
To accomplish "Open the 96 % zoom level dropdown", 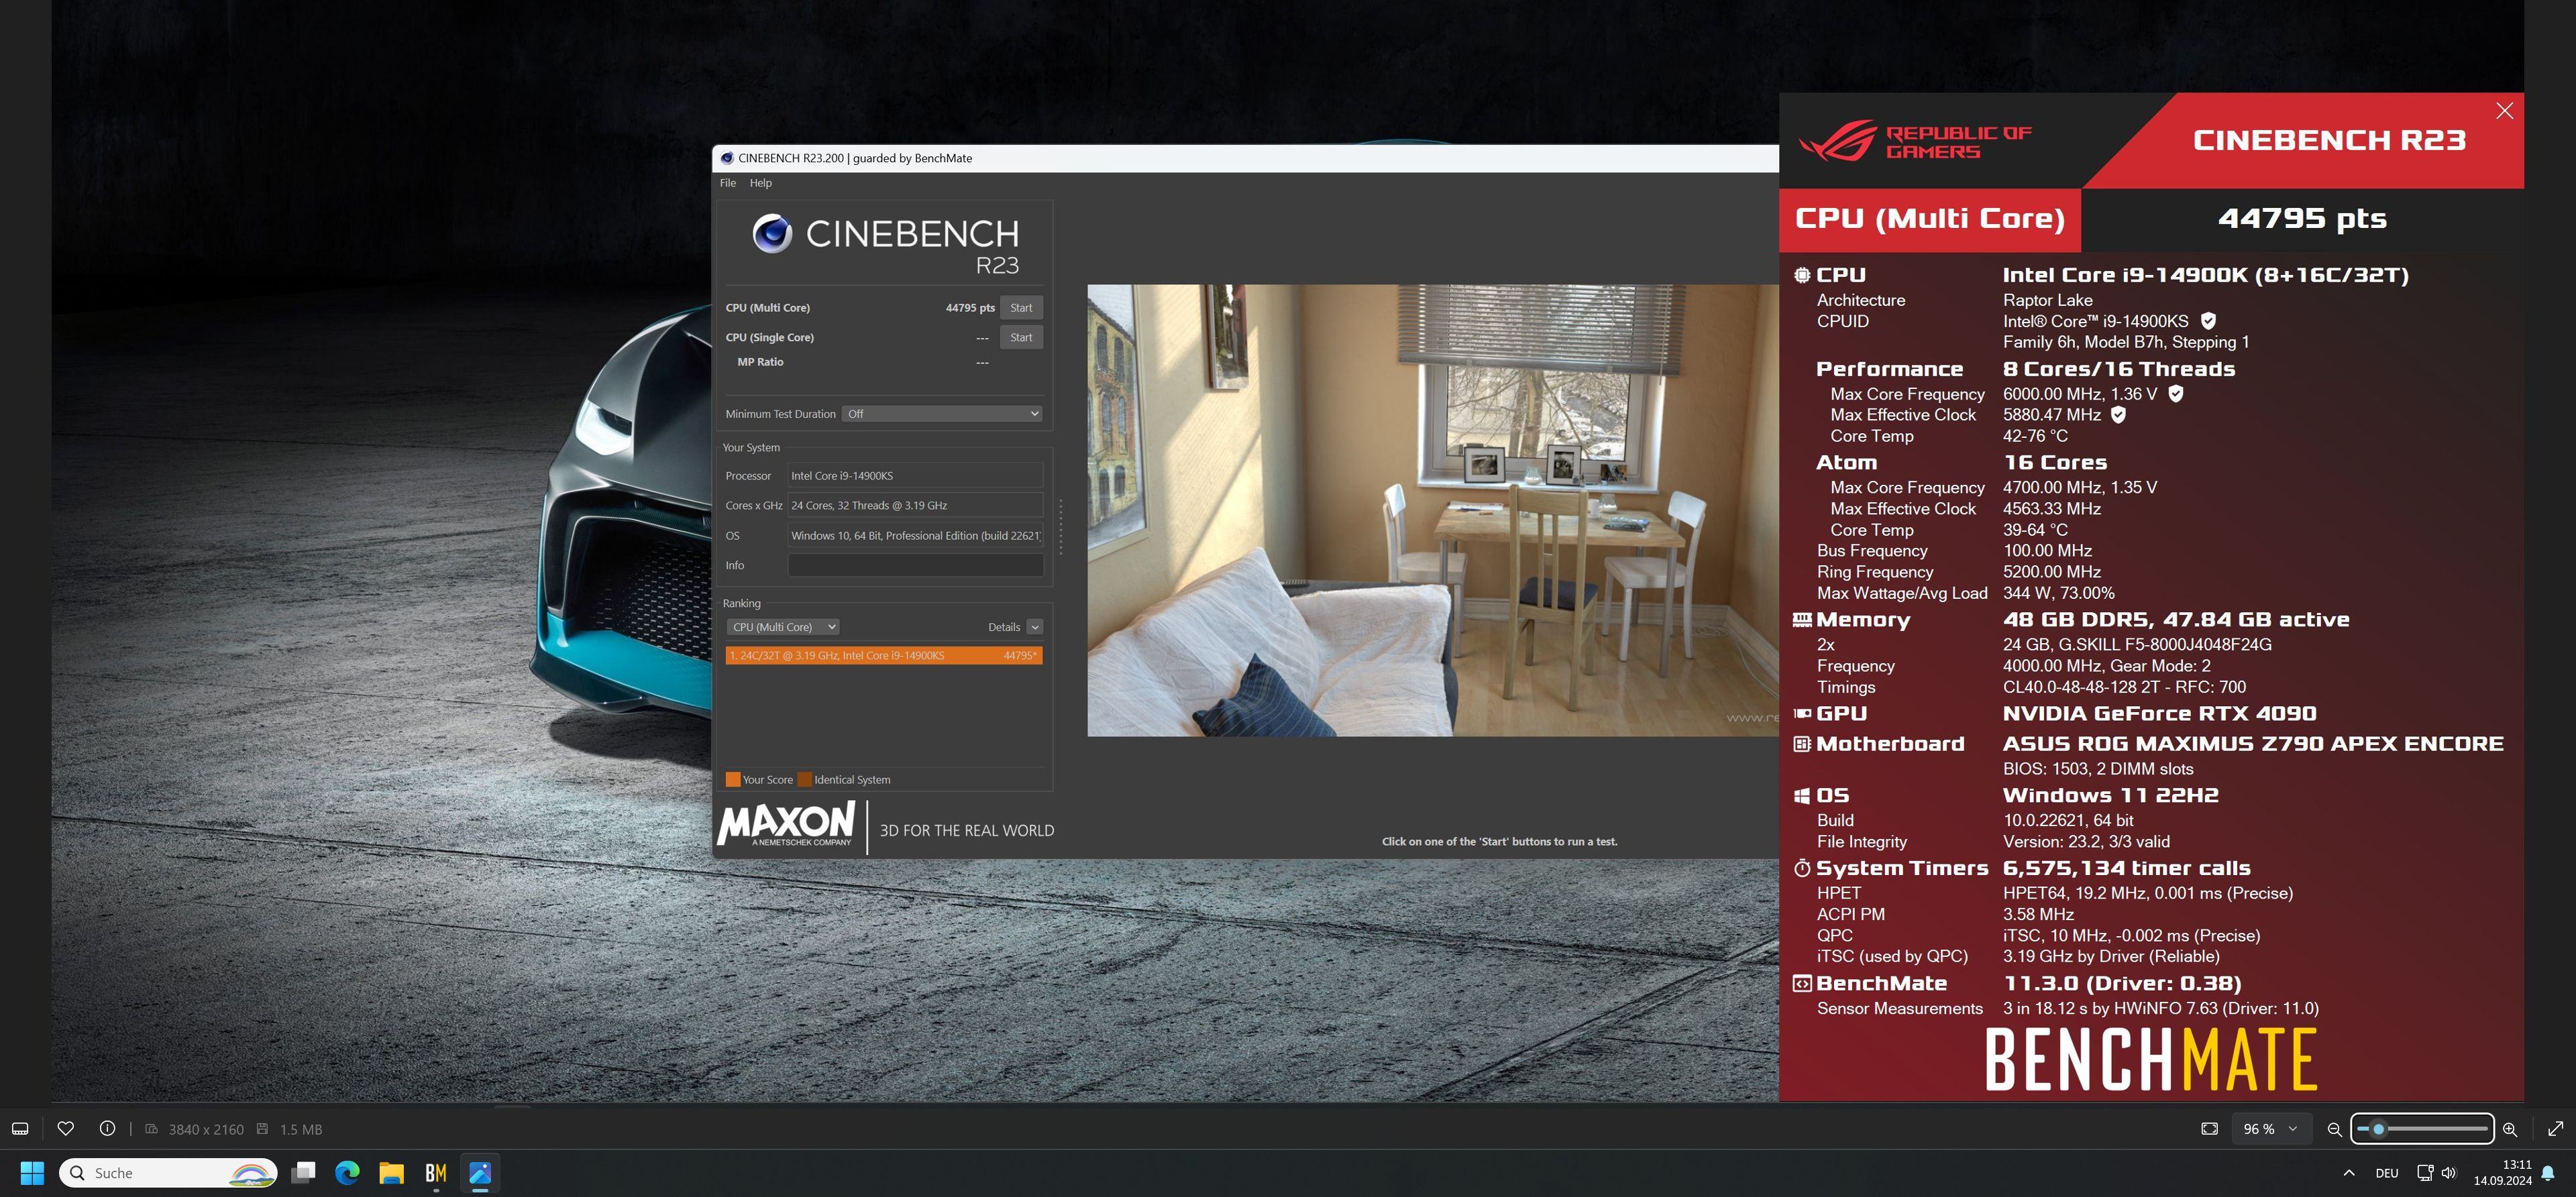I will click(2271, 1129).
